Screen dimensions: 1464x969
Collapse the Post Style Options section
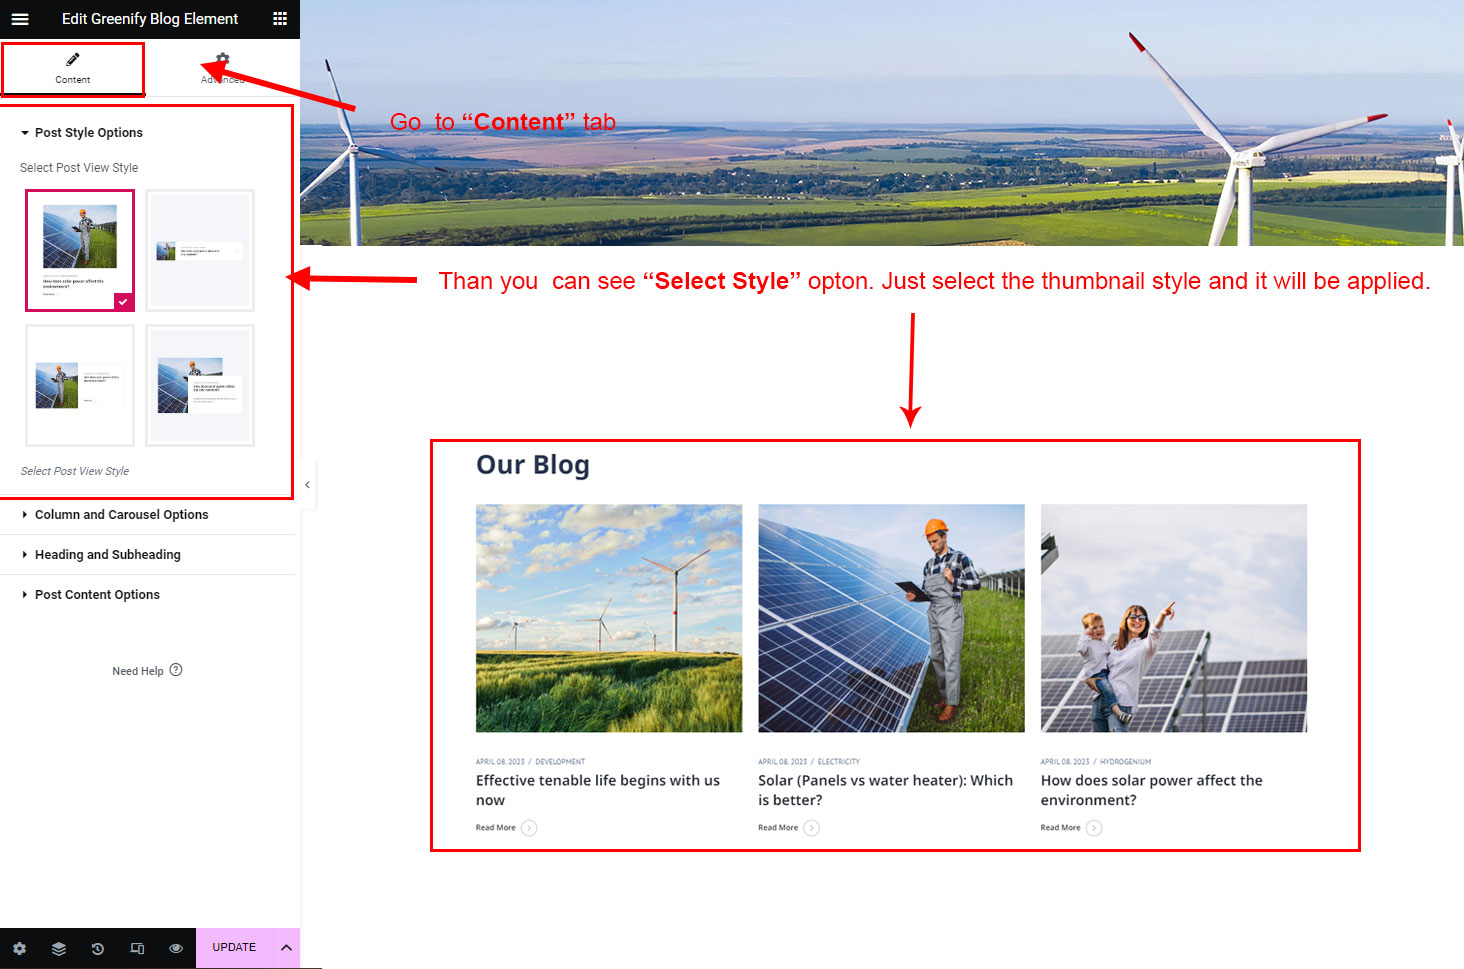point(88,133)
